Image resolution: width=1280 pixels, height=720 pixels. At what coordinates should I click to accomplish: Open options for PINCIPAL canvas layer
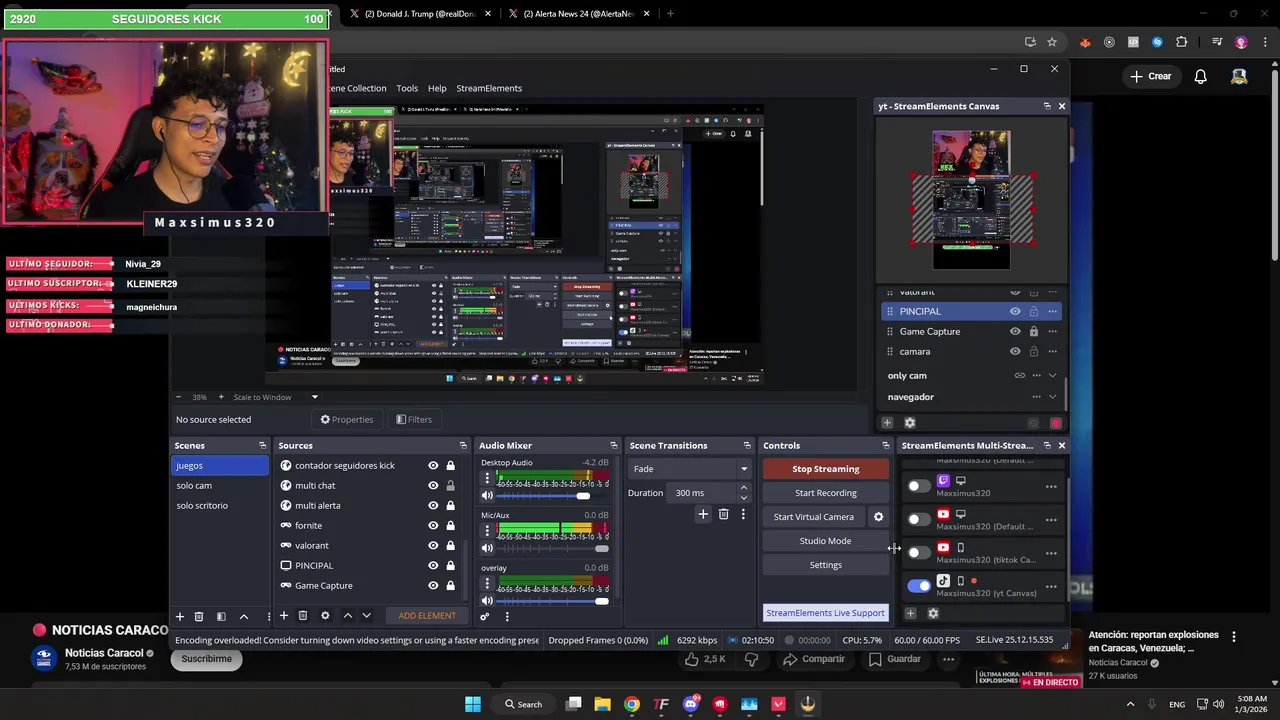1051,312
